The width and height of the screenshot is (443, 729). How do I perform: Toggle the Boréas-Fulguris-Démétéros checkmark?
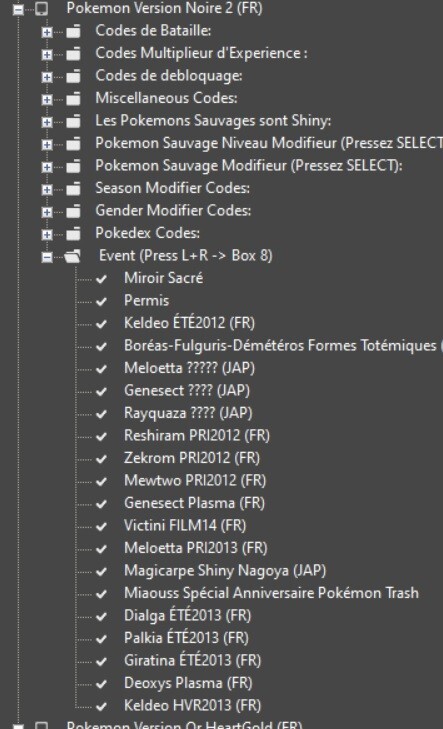click(101, 346)
